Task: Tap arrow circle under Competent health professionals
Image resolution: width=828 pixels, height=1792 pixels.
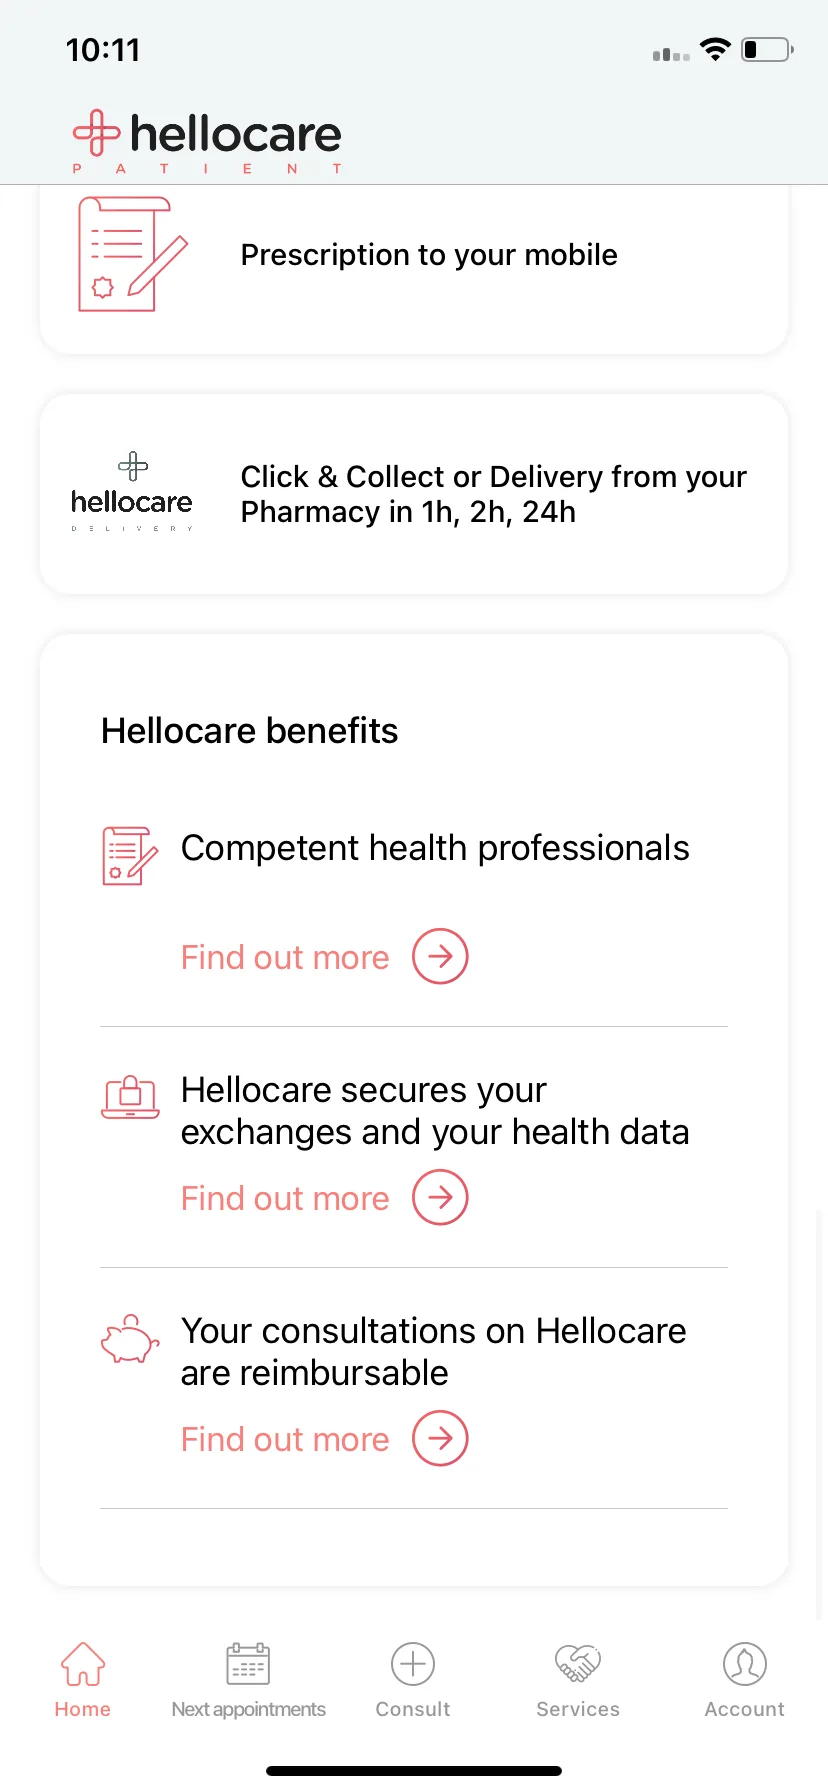Action: (x=440, y=956)
